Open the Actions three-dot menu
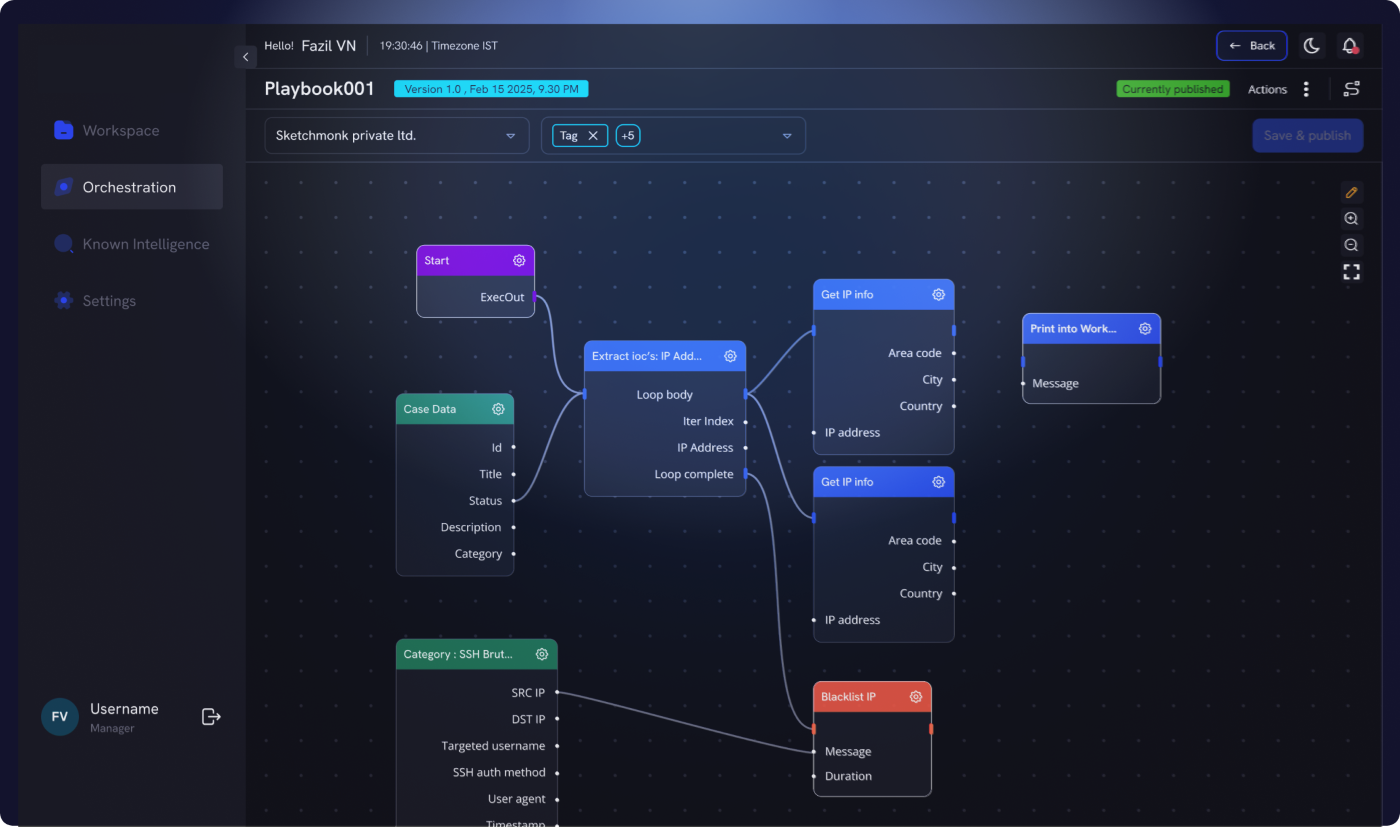 click(1306, 89)
